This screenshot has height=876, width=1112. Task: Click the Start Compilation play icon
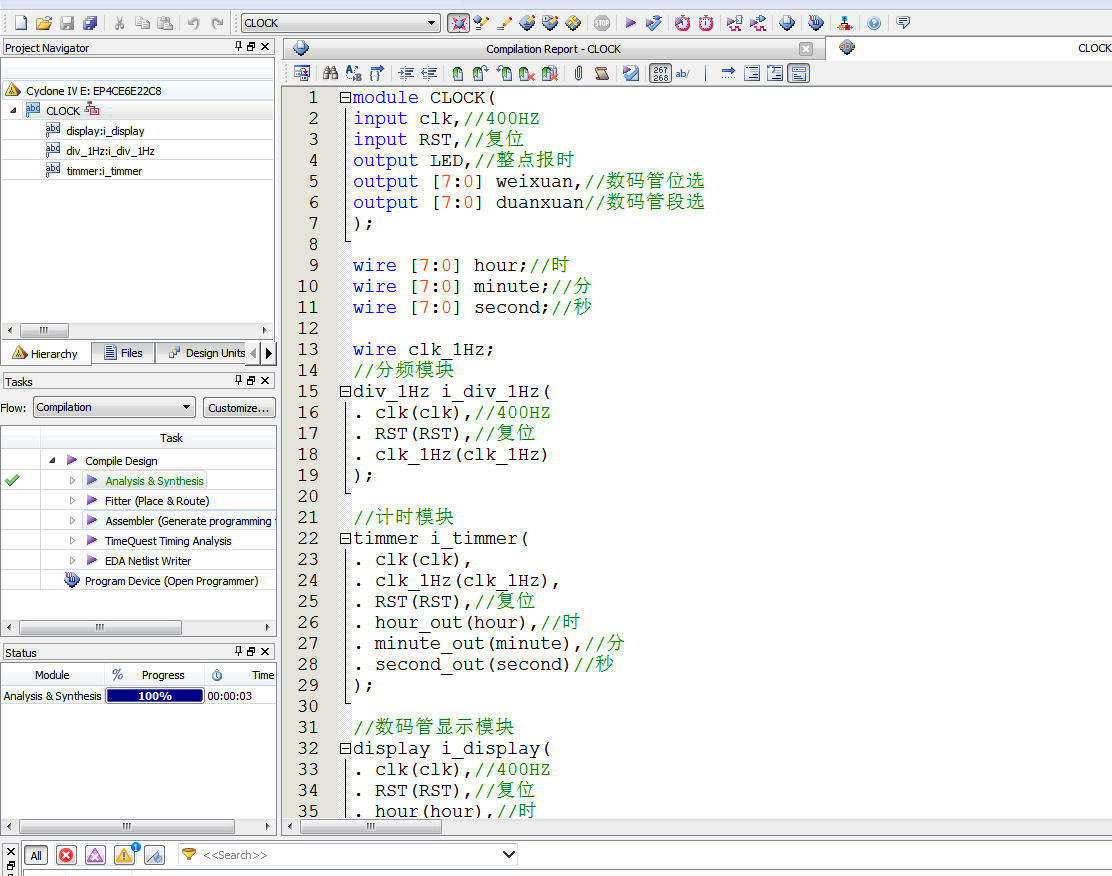[x=631, y=23]
